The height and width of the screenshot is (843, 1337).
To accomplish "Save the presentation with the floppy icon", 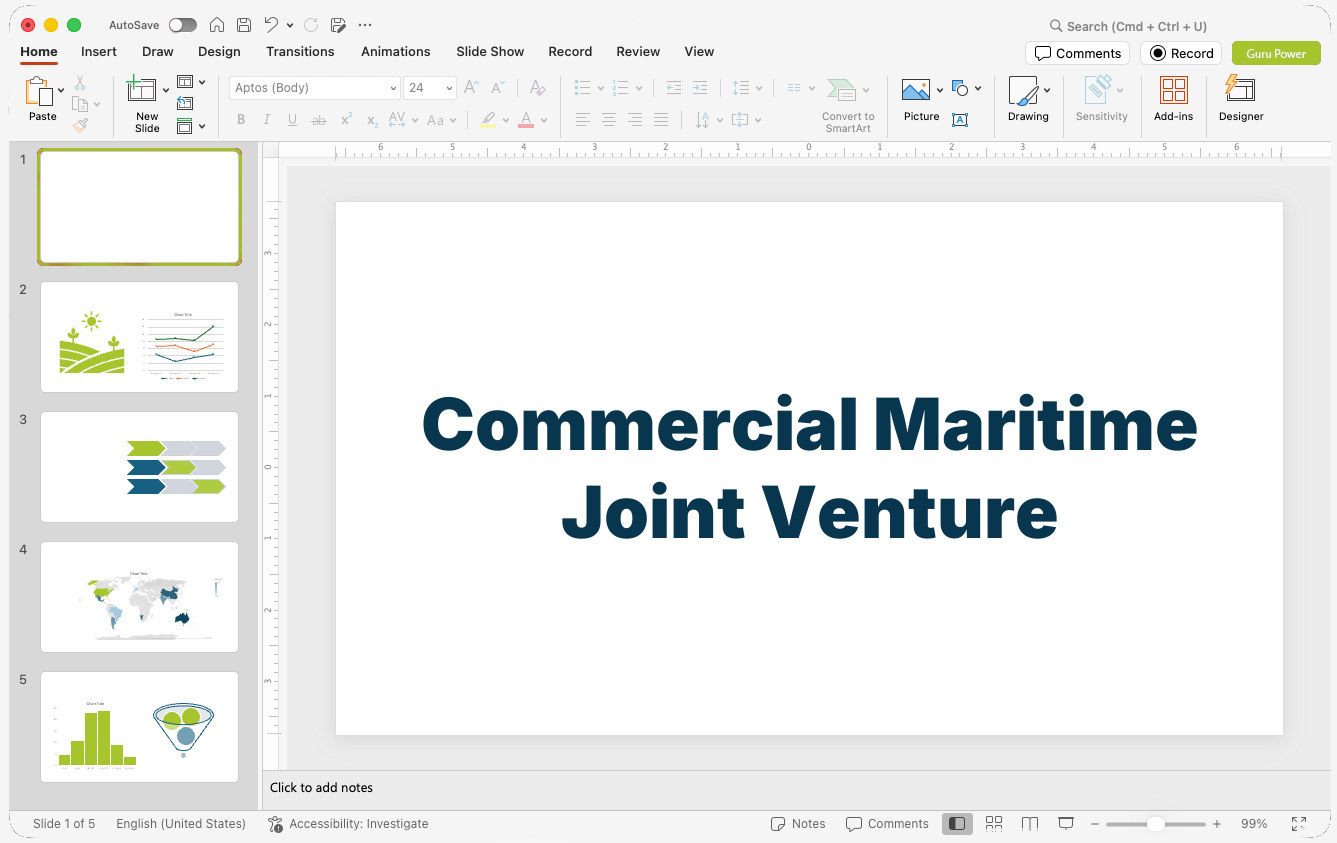I will tap(244, 25).
